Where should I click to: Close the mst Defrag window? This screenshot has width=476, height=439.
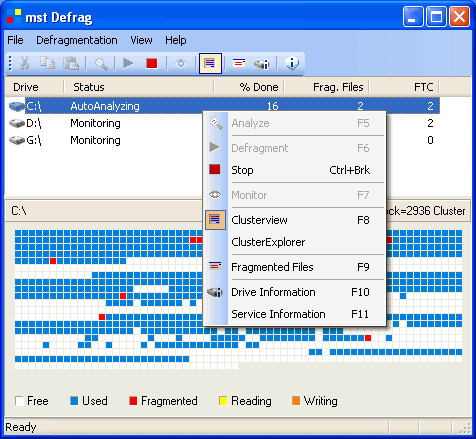tap(459, 16)
